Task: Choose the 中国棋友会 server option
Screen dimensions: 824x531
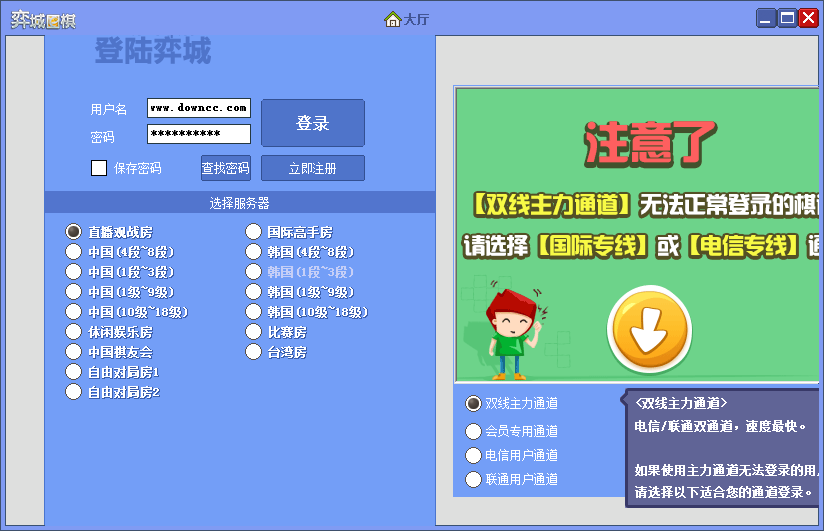Action: (x=73, y=352)
